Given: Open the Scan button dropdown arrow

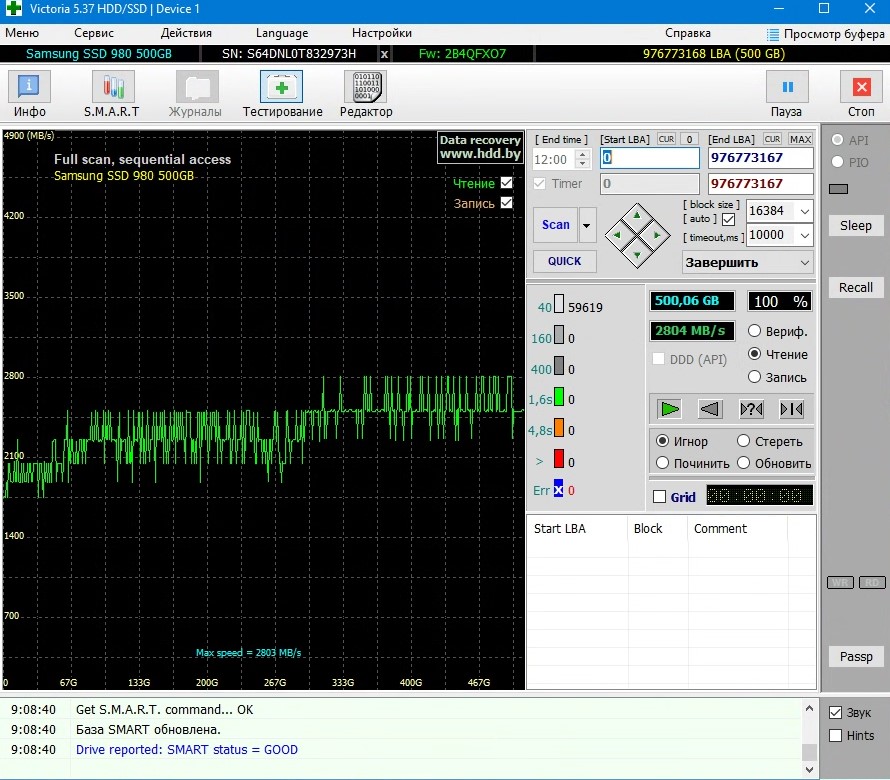Looking at the screenshot, I should tap(586, 225).
